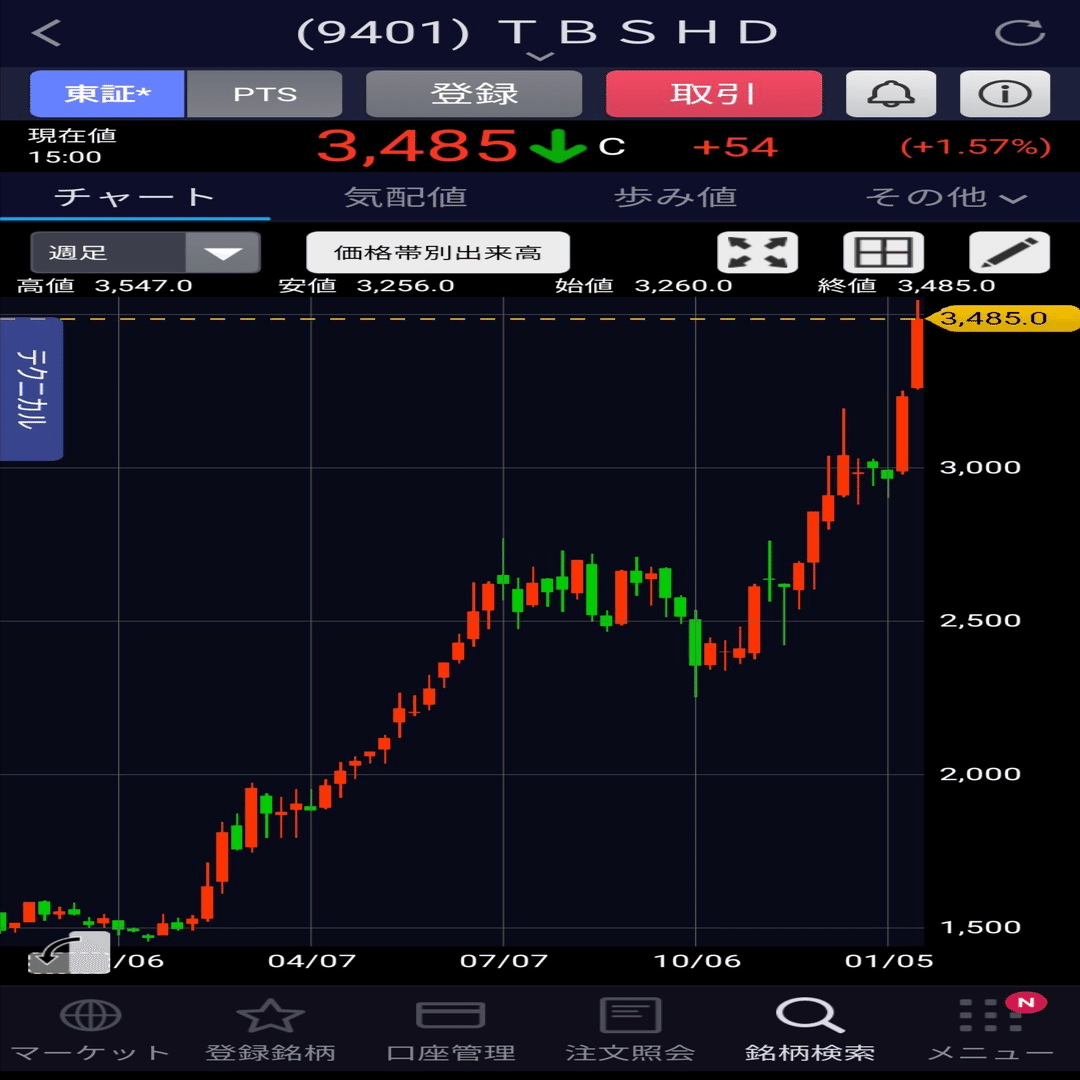Tap the 2,500 price axis label
The image size is (1080, 1080).
pyautogui.click(x=980, y=620)
